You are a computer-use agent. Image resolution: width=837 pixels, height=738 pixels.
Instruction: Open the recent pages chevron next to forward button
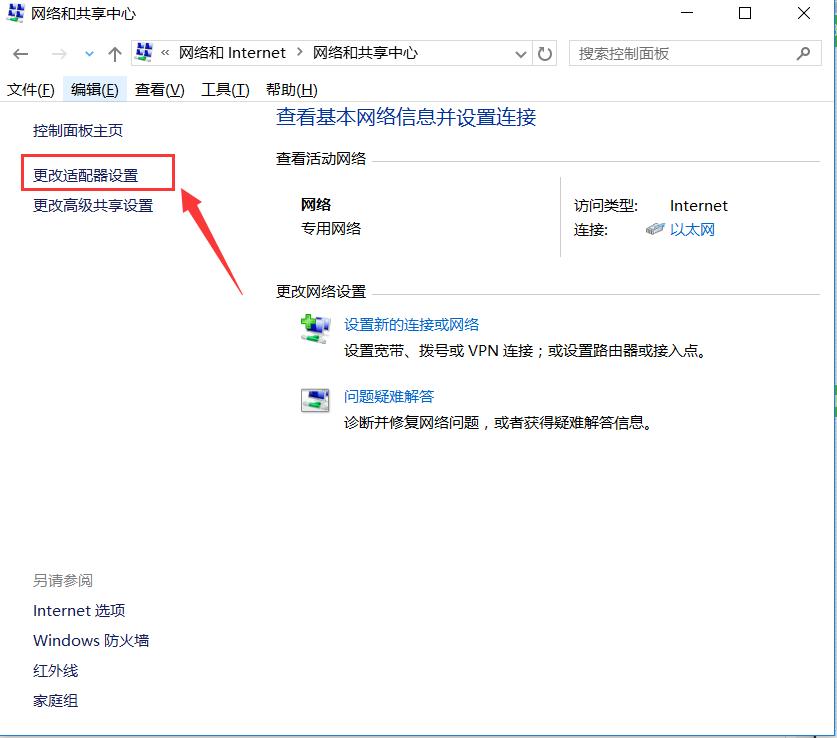pyautogui.click(x=89, y=53)
